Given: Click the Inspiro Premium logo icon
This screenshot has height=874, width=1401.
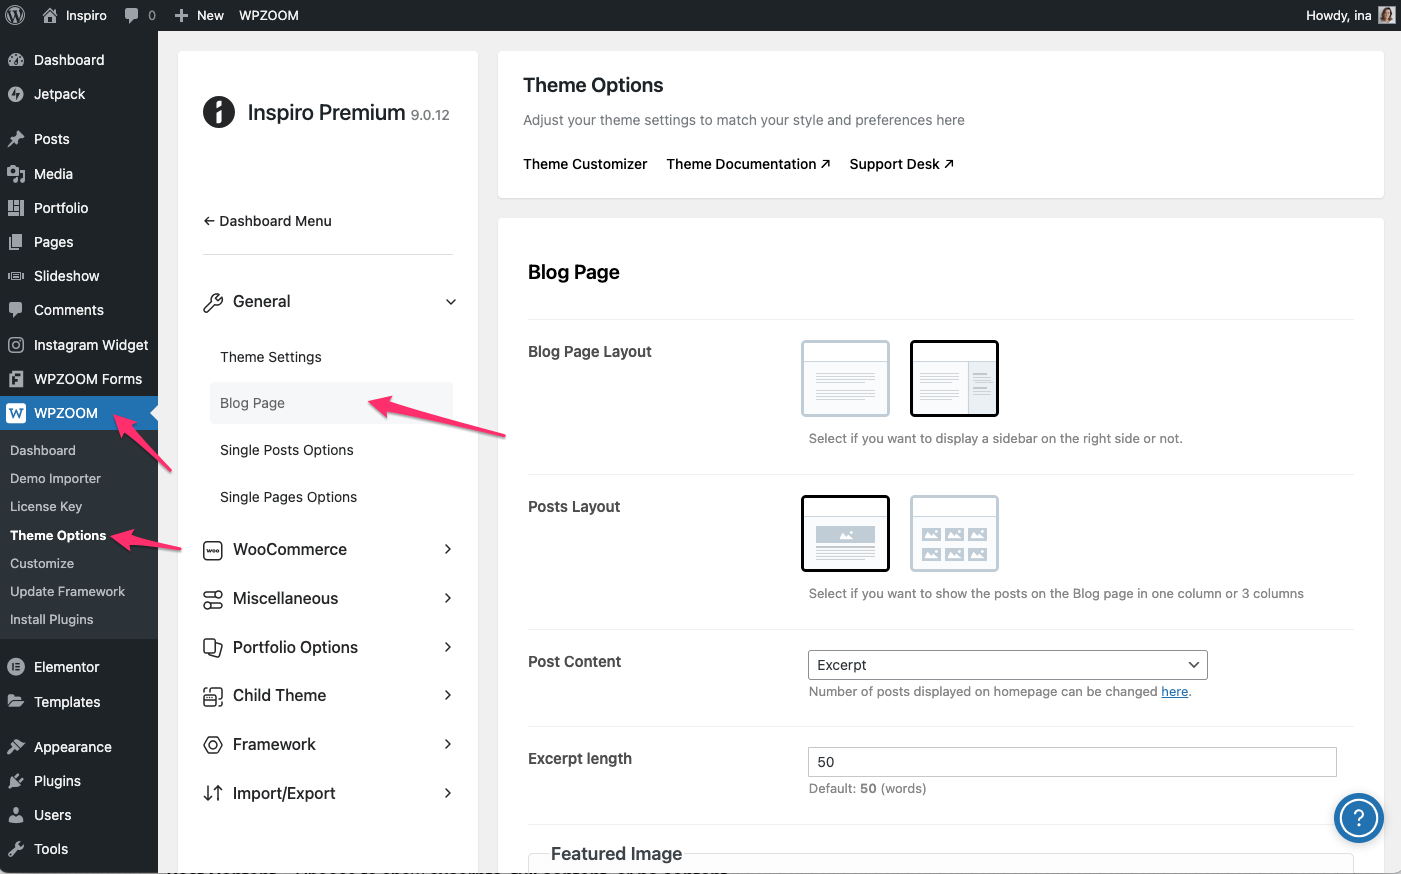Looking at the screenshot, I should 219,112.
